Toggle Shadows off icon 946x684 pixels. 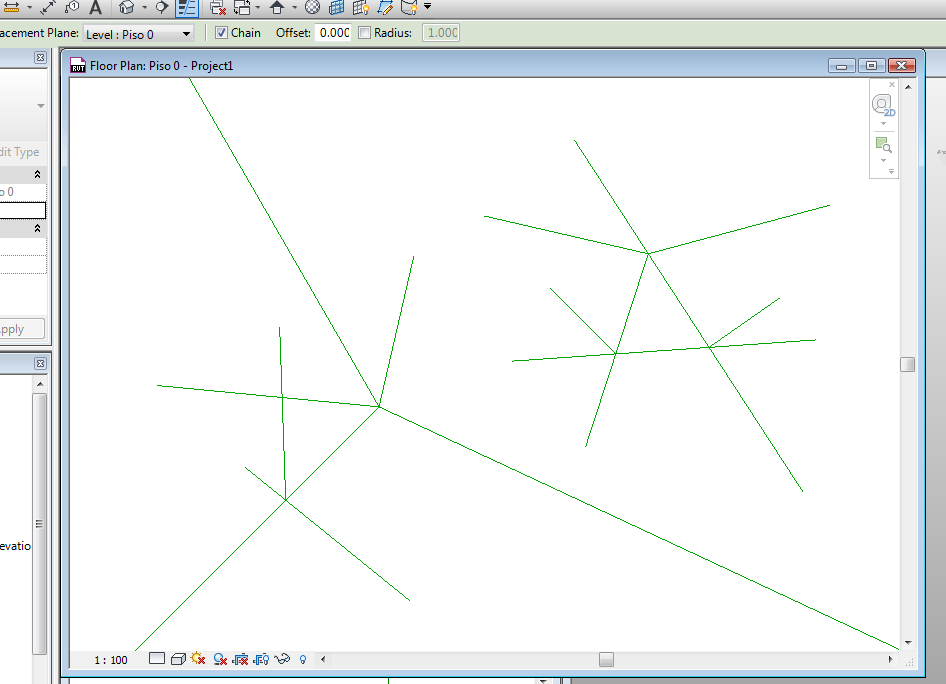(x=220, y=659)
